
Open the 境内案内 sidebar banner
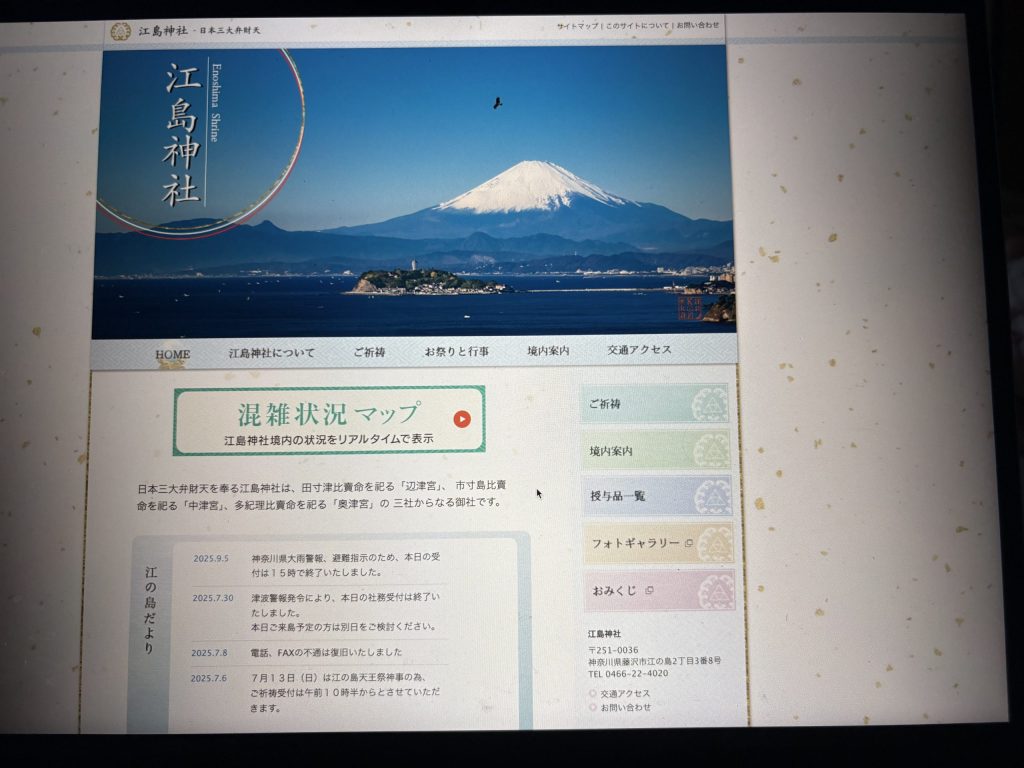pos(657,451)
